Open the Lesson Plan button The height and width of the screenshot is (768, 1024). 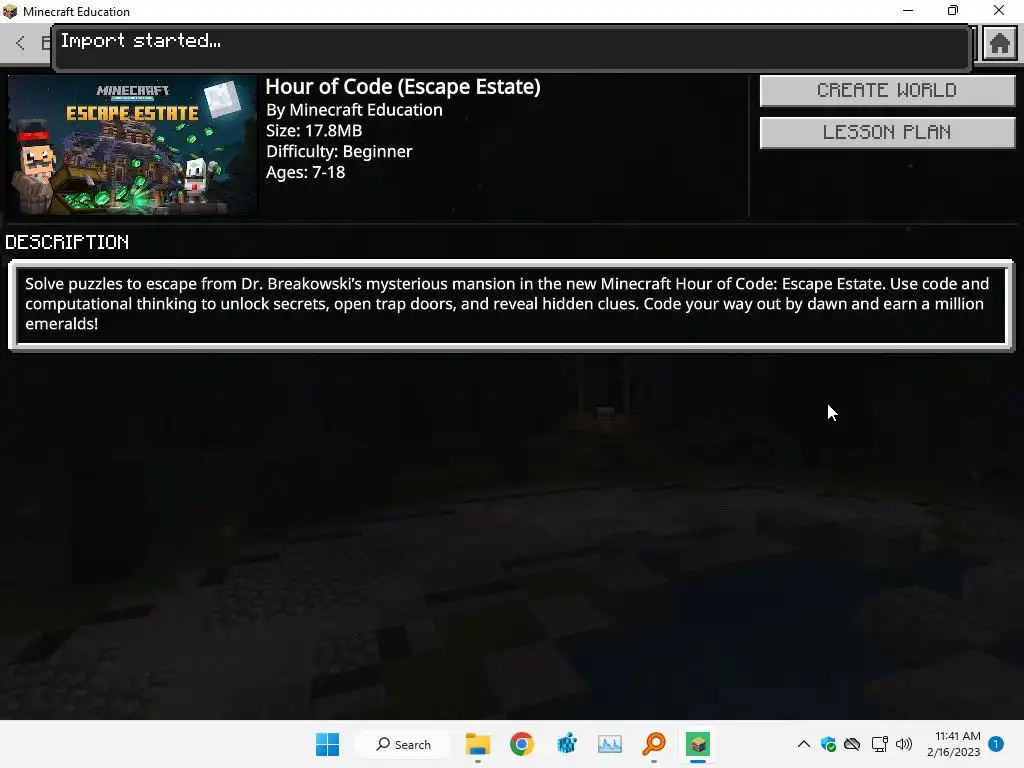tap(887, 133)
